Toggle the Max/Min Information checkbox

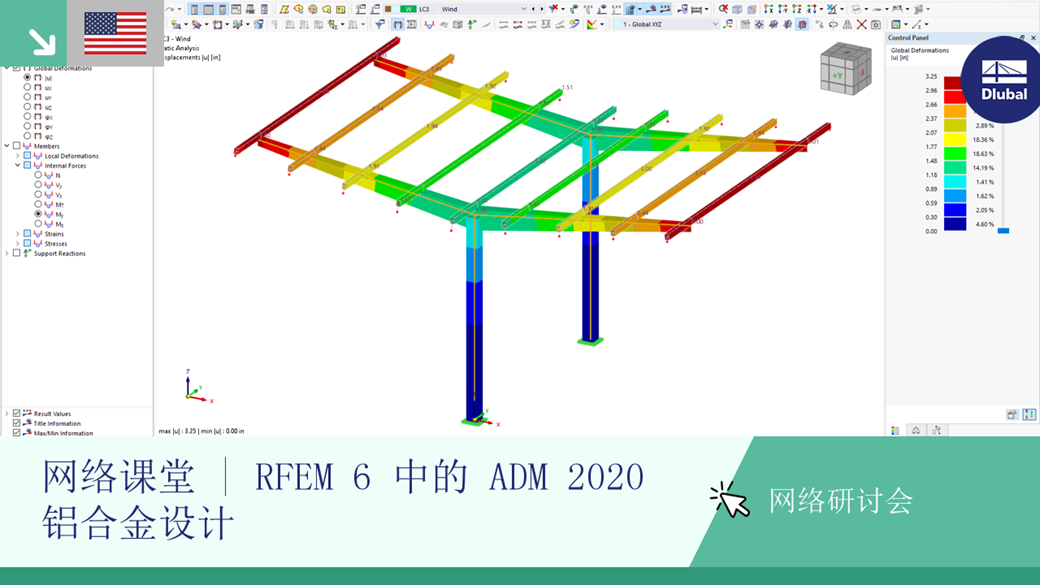[17, 432]
